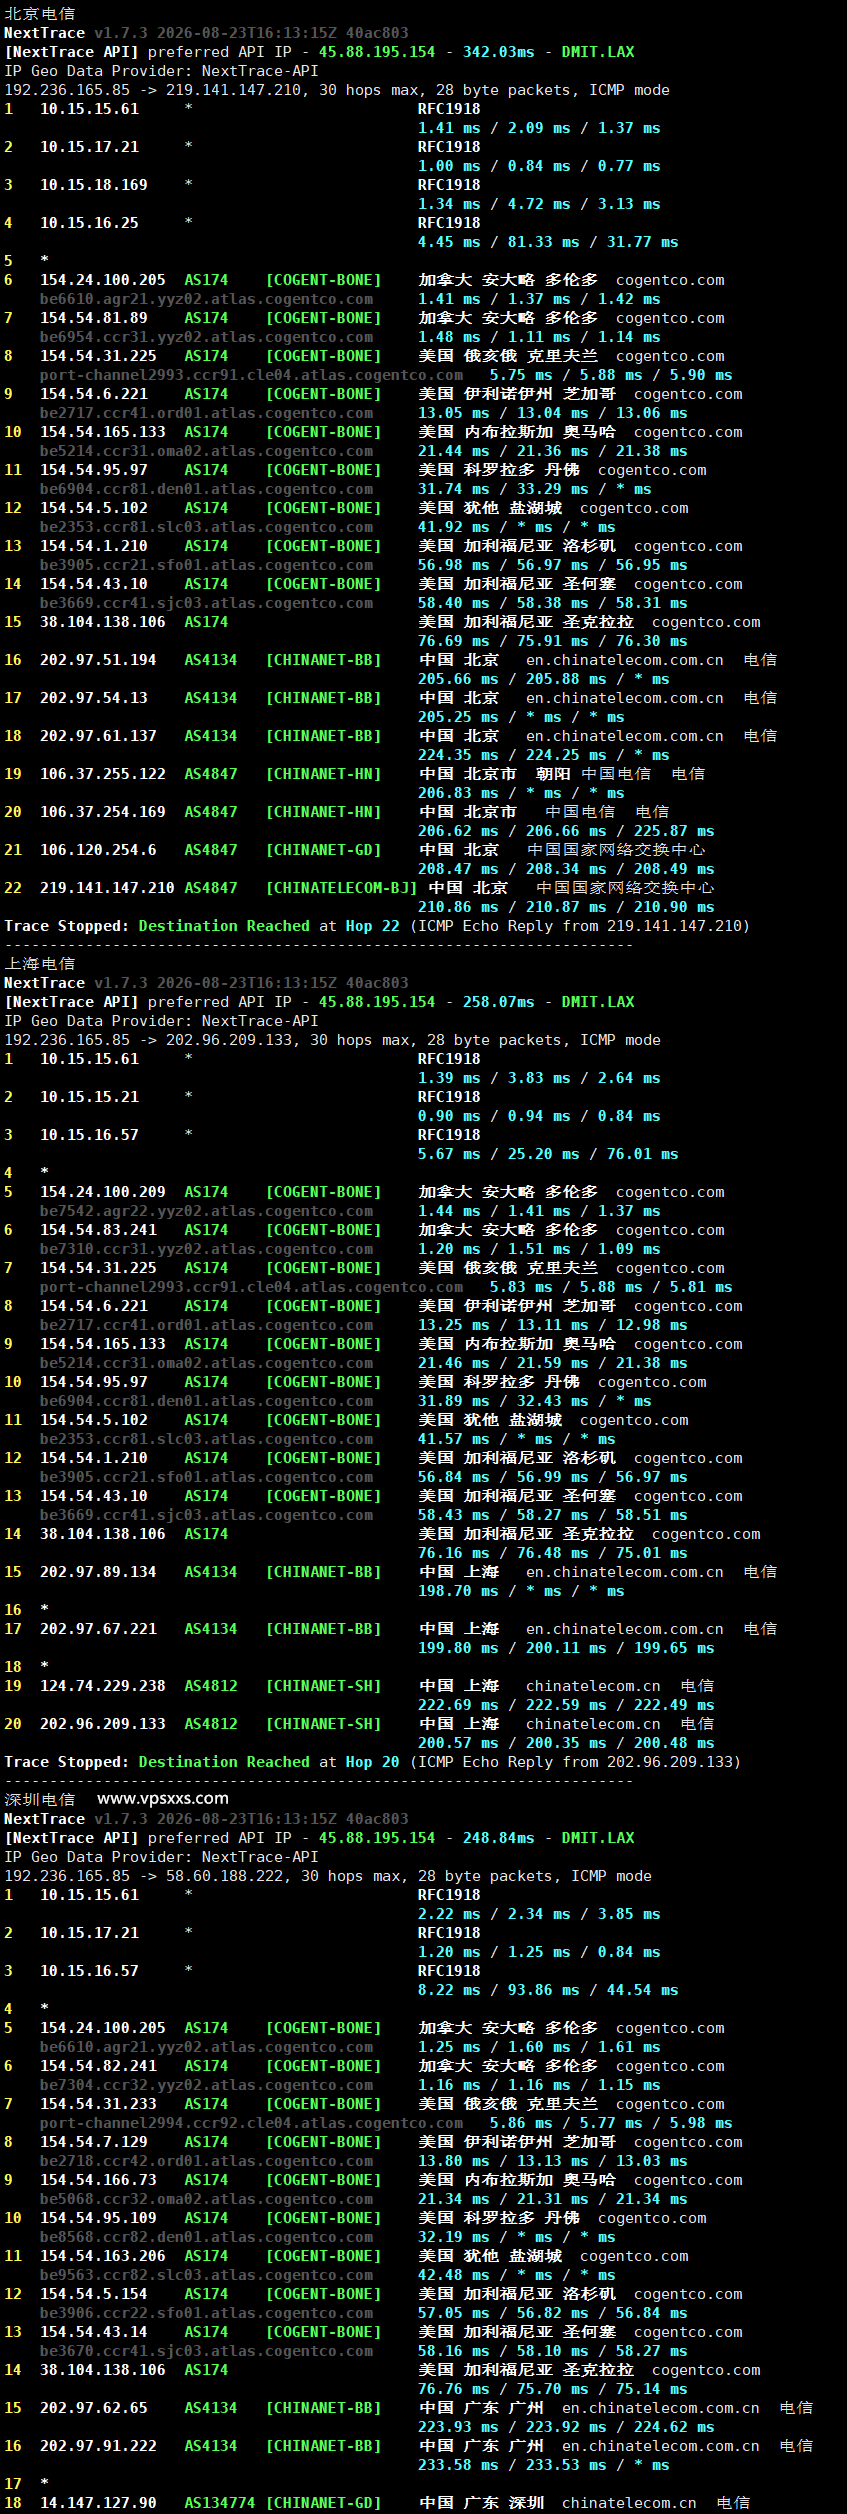Image resolution: width=847 pixels, height=2514 pixels.
Task: Select hostname be6954.ccr31.yyz02.atlas.cogentco.com
Action: pyautogui.click(x=206, y=337)
